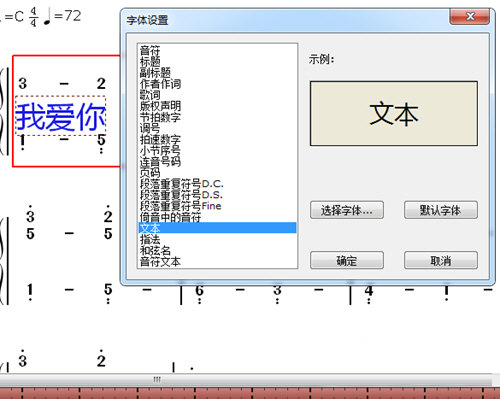This screenshot has width=500, height=399.
Task: Confirm with the 确定 button
Action: coord(347,260)
